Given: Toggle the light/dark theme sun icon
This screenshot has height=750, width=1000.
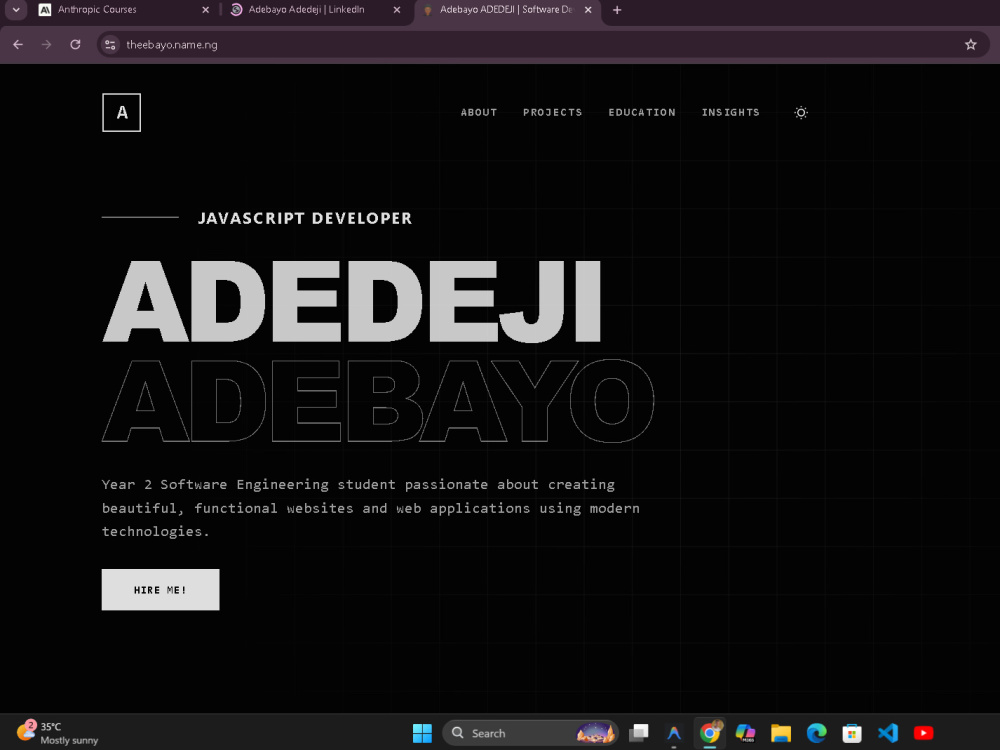Looking at the screenshot, I should [x=801, y=112].
